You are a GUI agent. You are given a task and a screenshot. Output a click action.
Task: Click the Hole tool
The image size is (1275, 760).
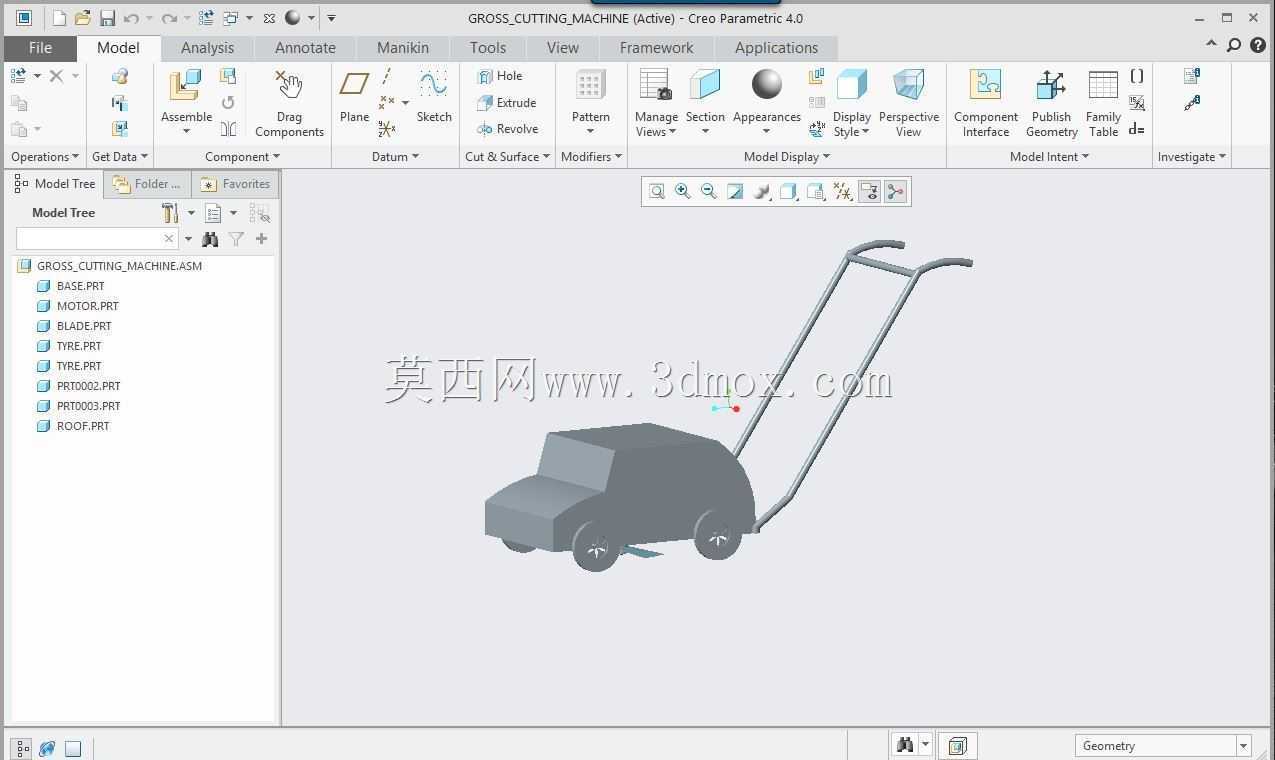click(x=500, y=76)
